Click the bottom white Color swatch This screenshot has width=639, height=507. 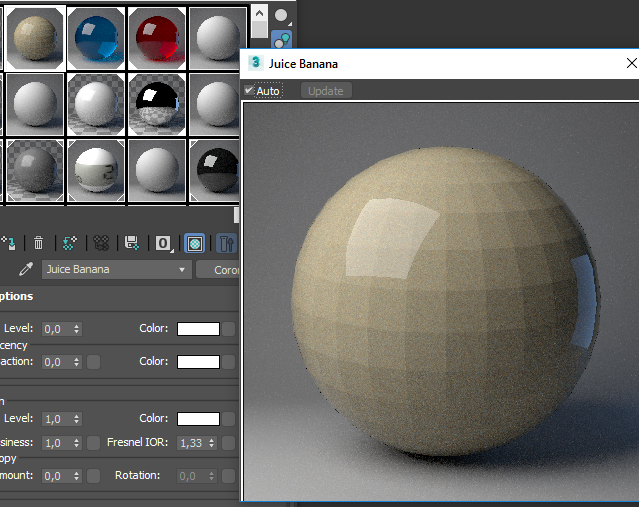point(198,419)
